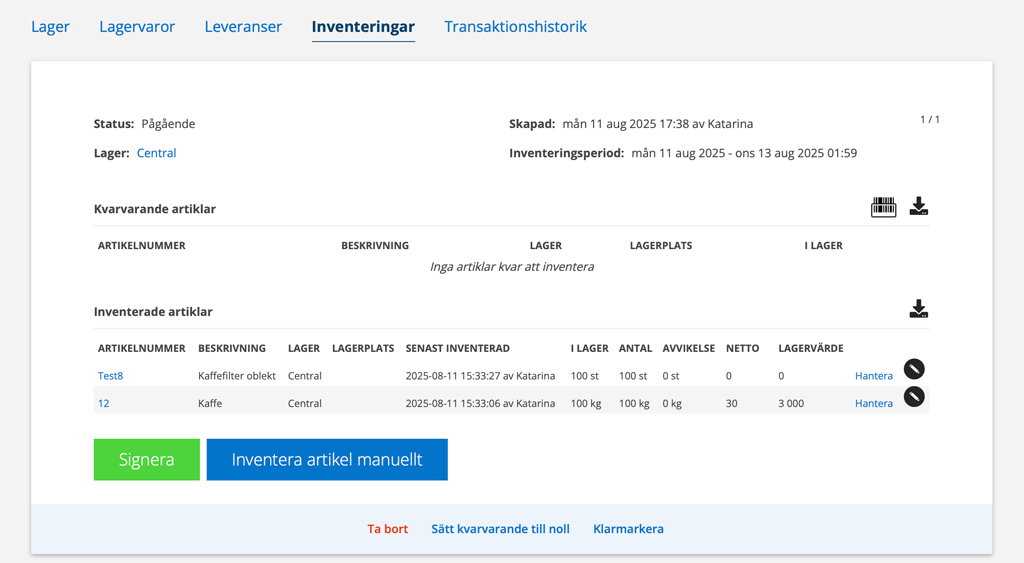Click the Kvarvarande artiklar heading
The width and height of the screenshot is (1024, 563).
coord(155,209)
